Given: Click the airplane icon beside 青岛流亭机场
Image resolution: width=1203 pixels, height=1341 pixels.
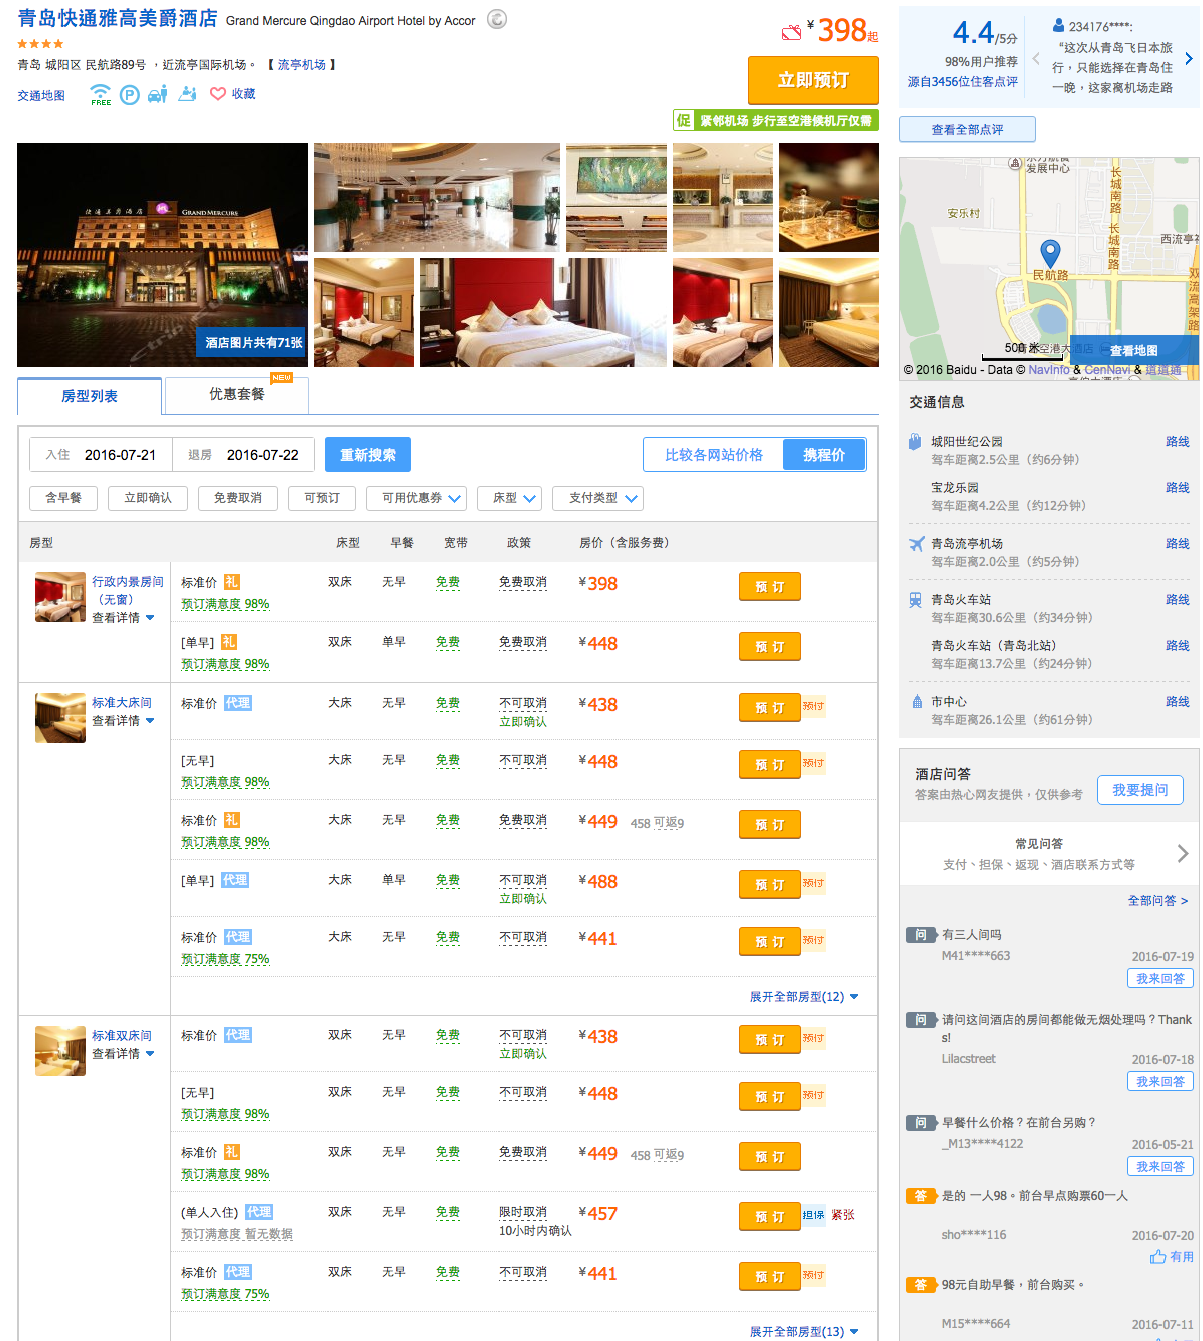Looking at the screenshot, I should tap(917, 544).
